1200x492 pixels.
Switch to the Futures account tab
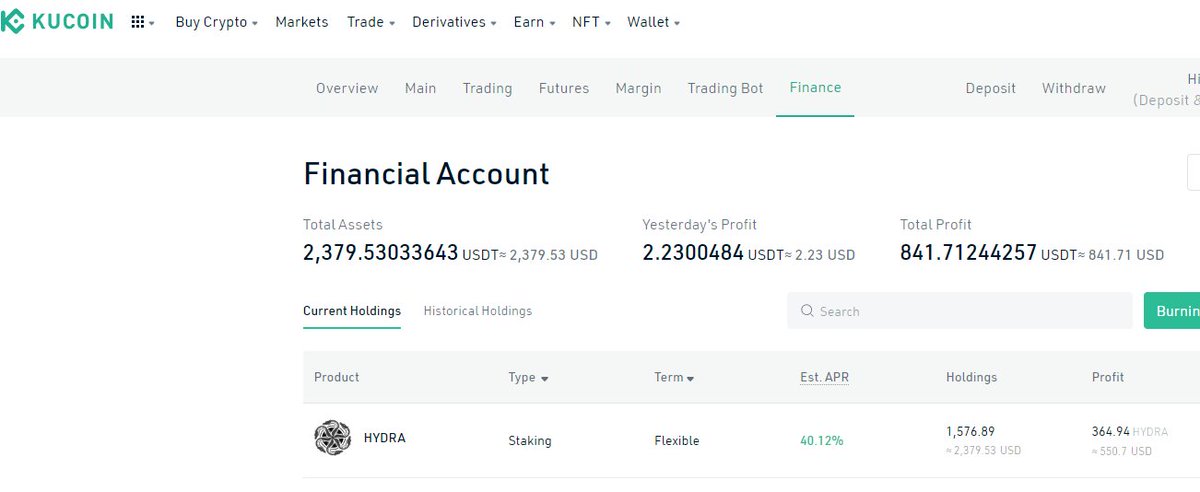pyautogui.click(x=564, y=88)
